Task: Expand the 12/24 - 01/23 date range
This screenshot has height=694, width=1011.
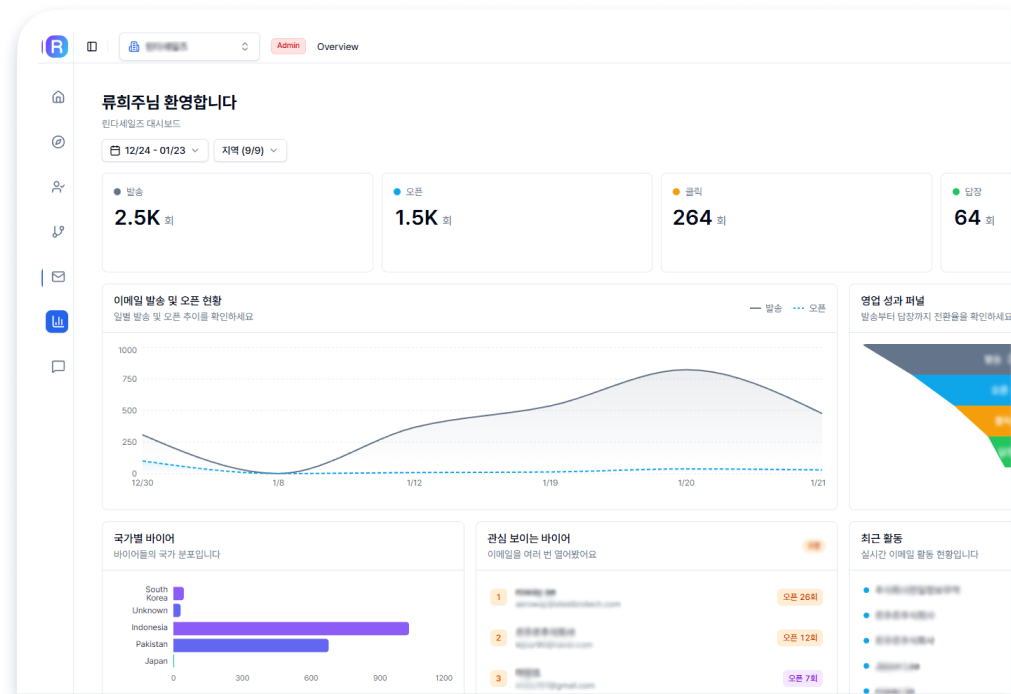Action: pos(154,150)
